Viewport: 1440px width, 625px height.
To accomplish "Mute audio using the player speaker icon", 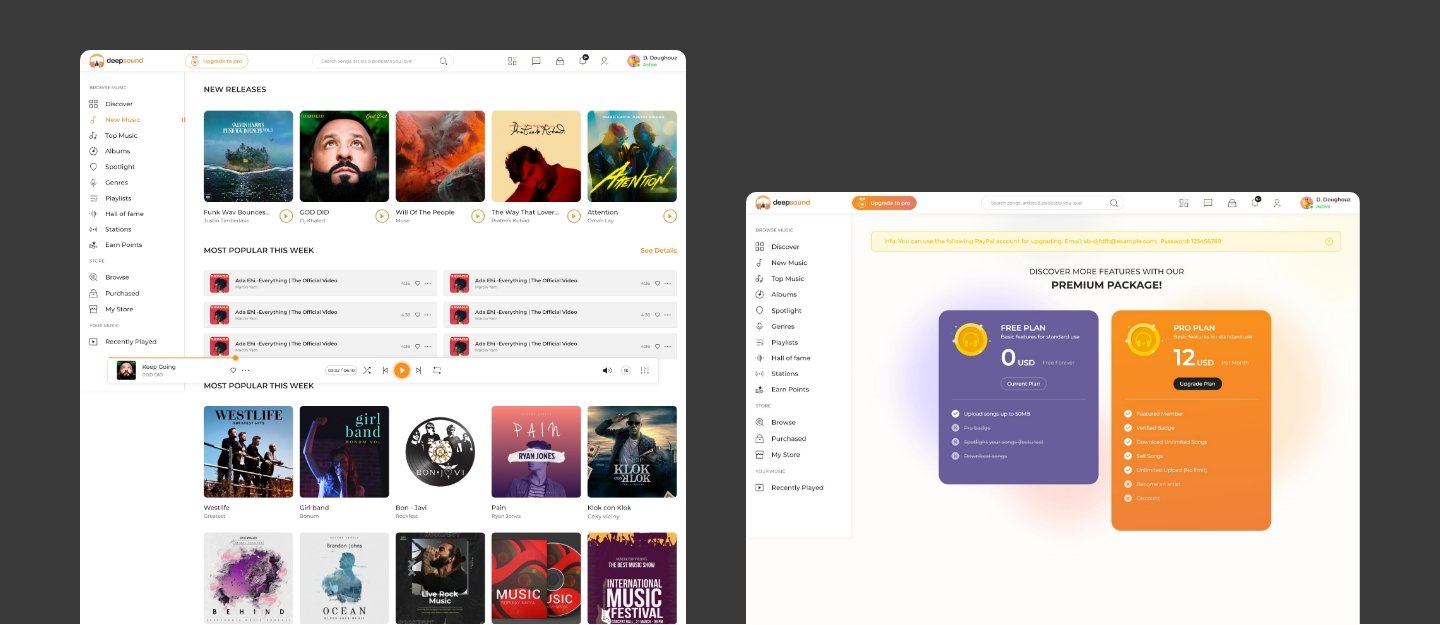I will pos(607,370).
